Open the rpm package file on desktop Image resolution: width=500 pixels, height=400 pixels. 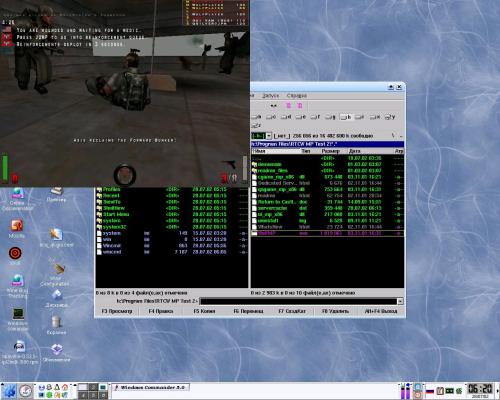[19, 352]
